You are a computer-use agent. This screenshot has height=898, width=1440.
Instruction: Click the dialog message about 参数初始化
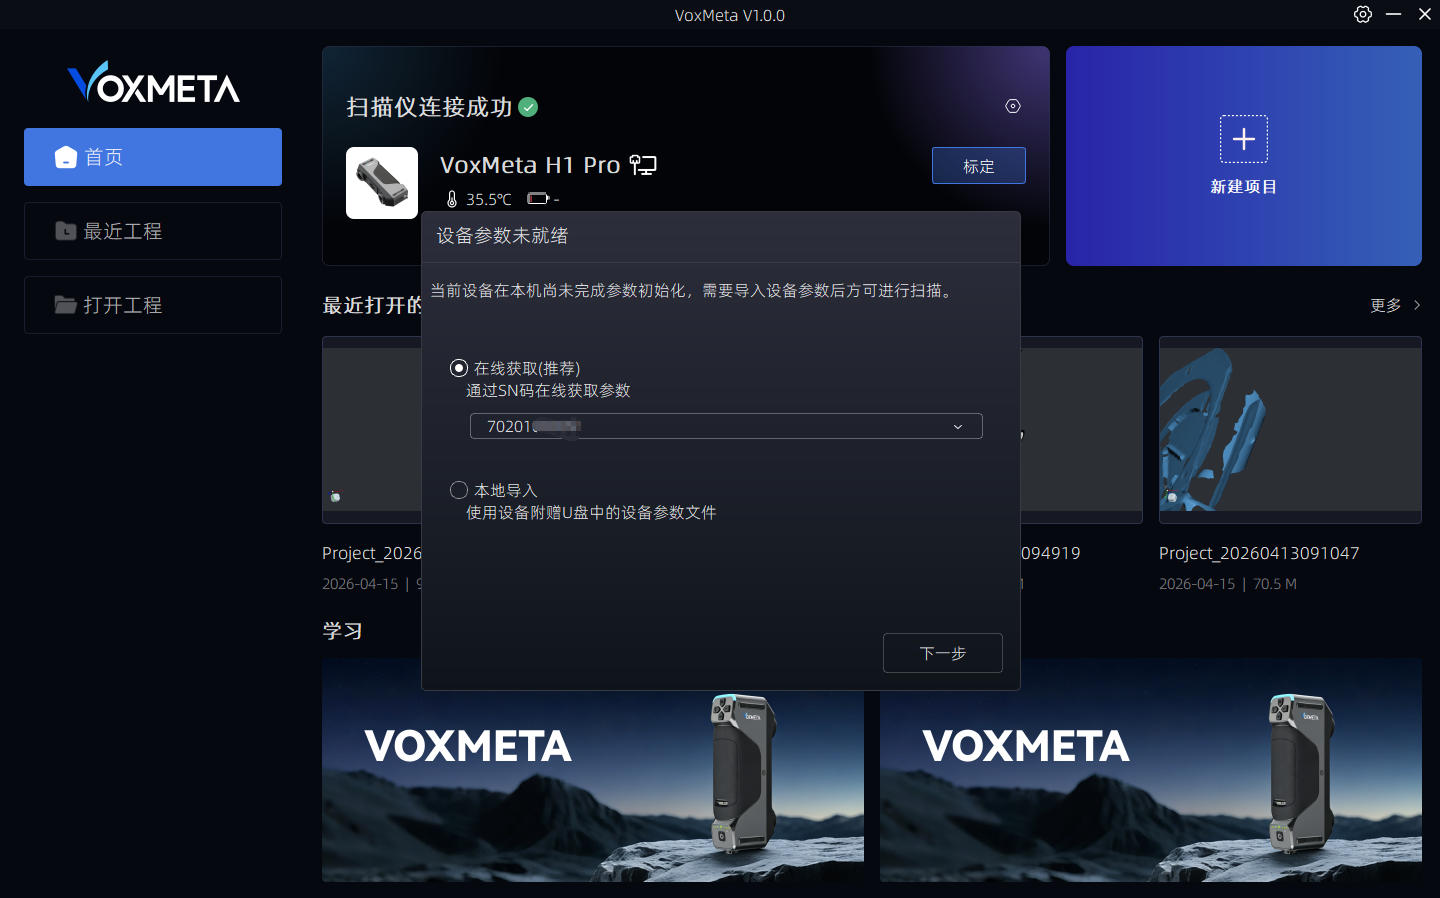point(693,291)
